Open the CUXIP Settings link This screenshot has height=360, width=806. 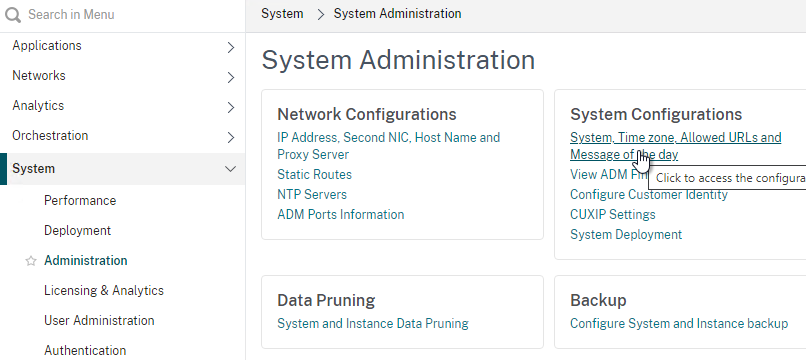click(613, 214)
